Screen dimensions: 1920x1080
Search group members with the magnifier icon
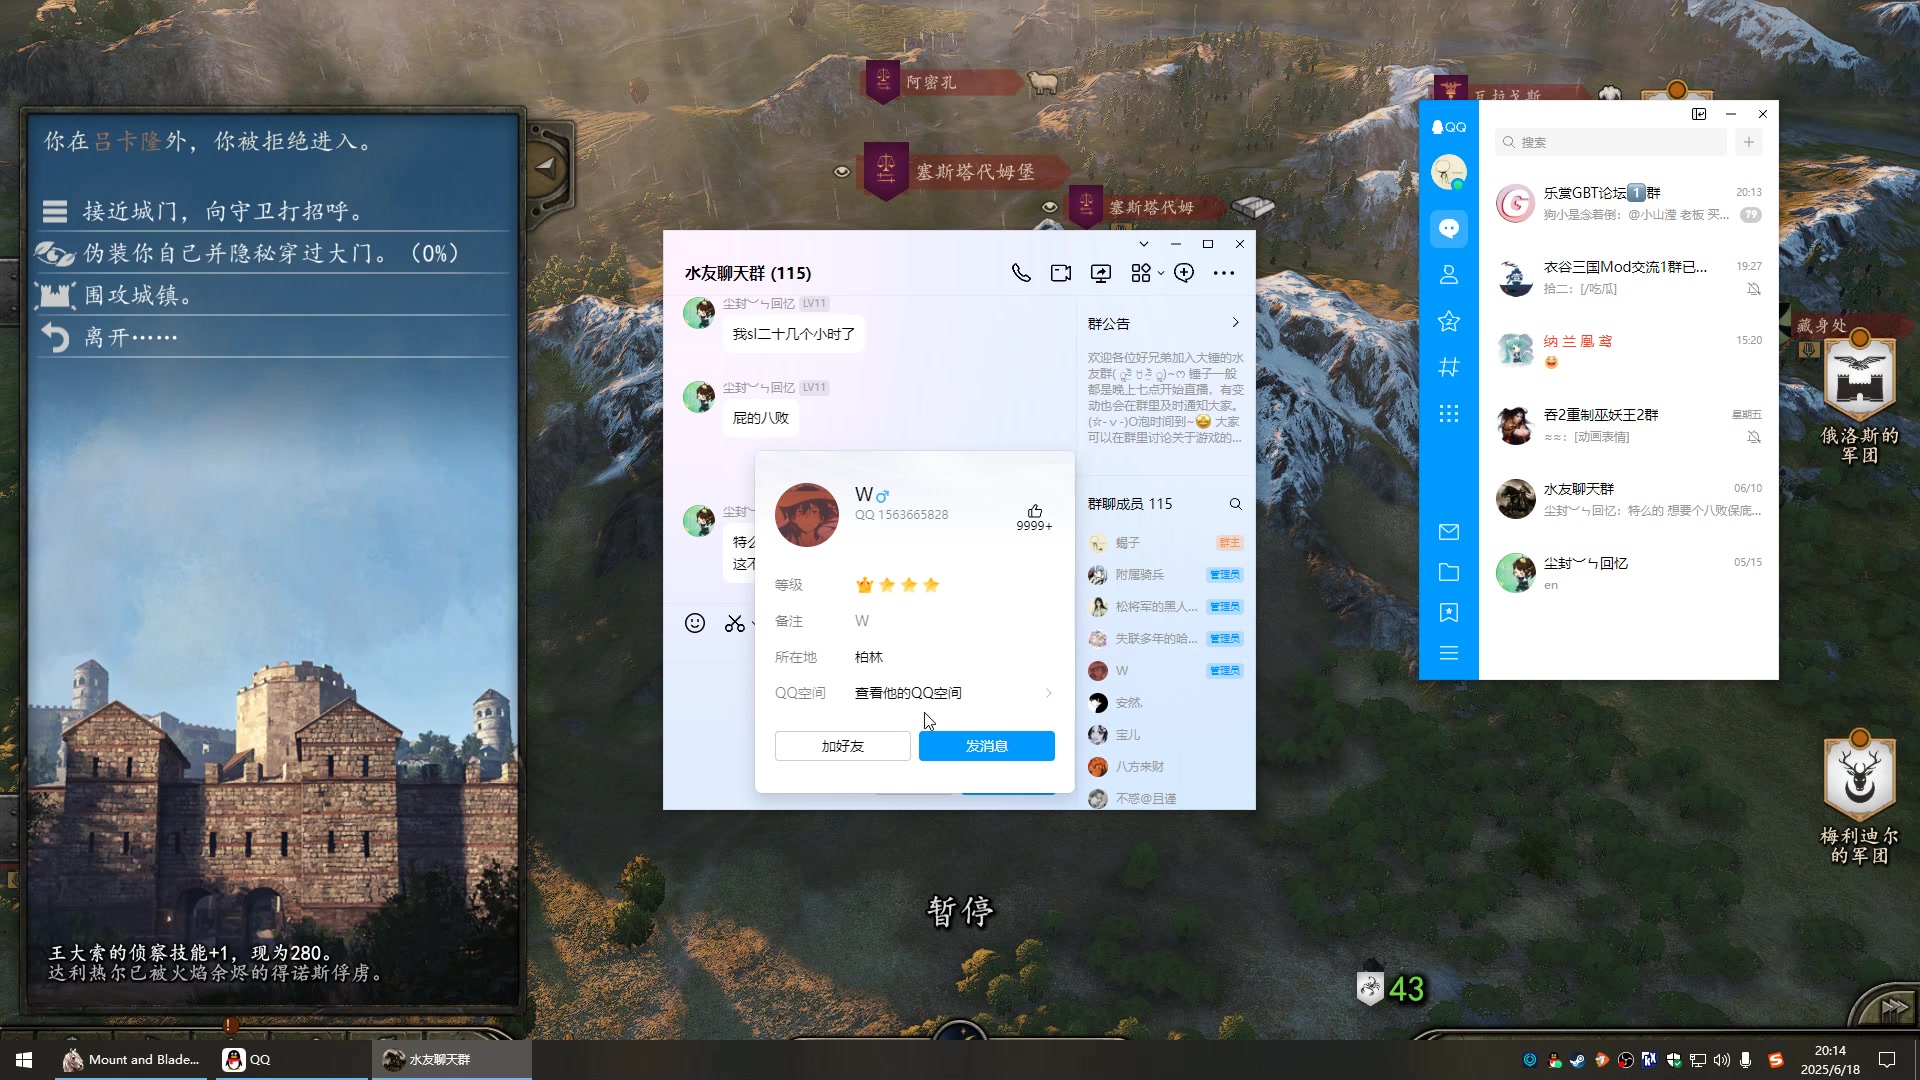point(1236,504)
